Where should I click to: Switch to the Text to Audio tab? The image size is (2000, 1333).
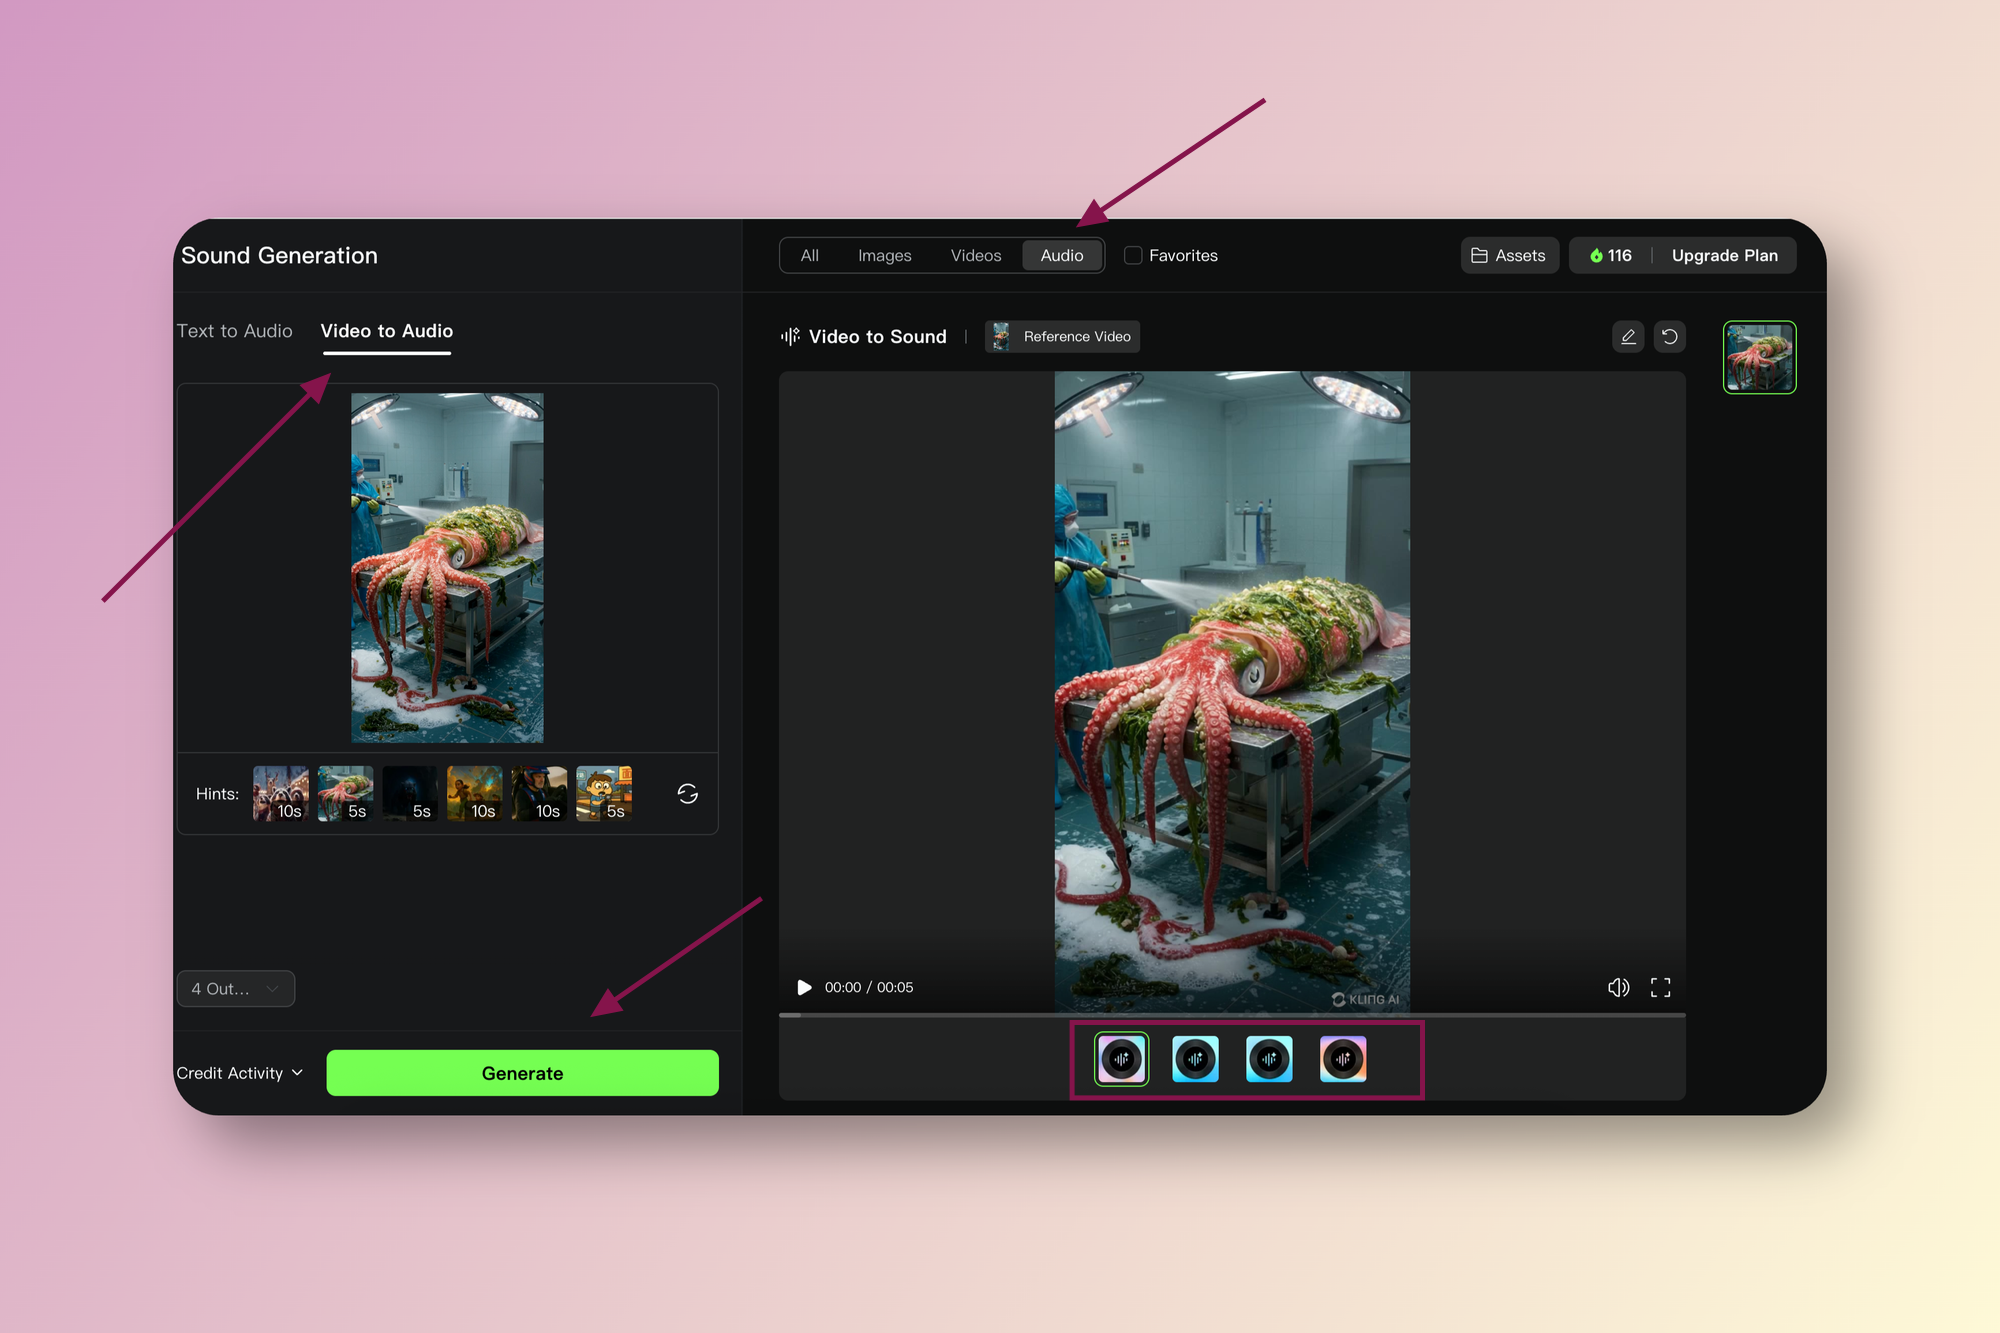click(x=235, y=331)
